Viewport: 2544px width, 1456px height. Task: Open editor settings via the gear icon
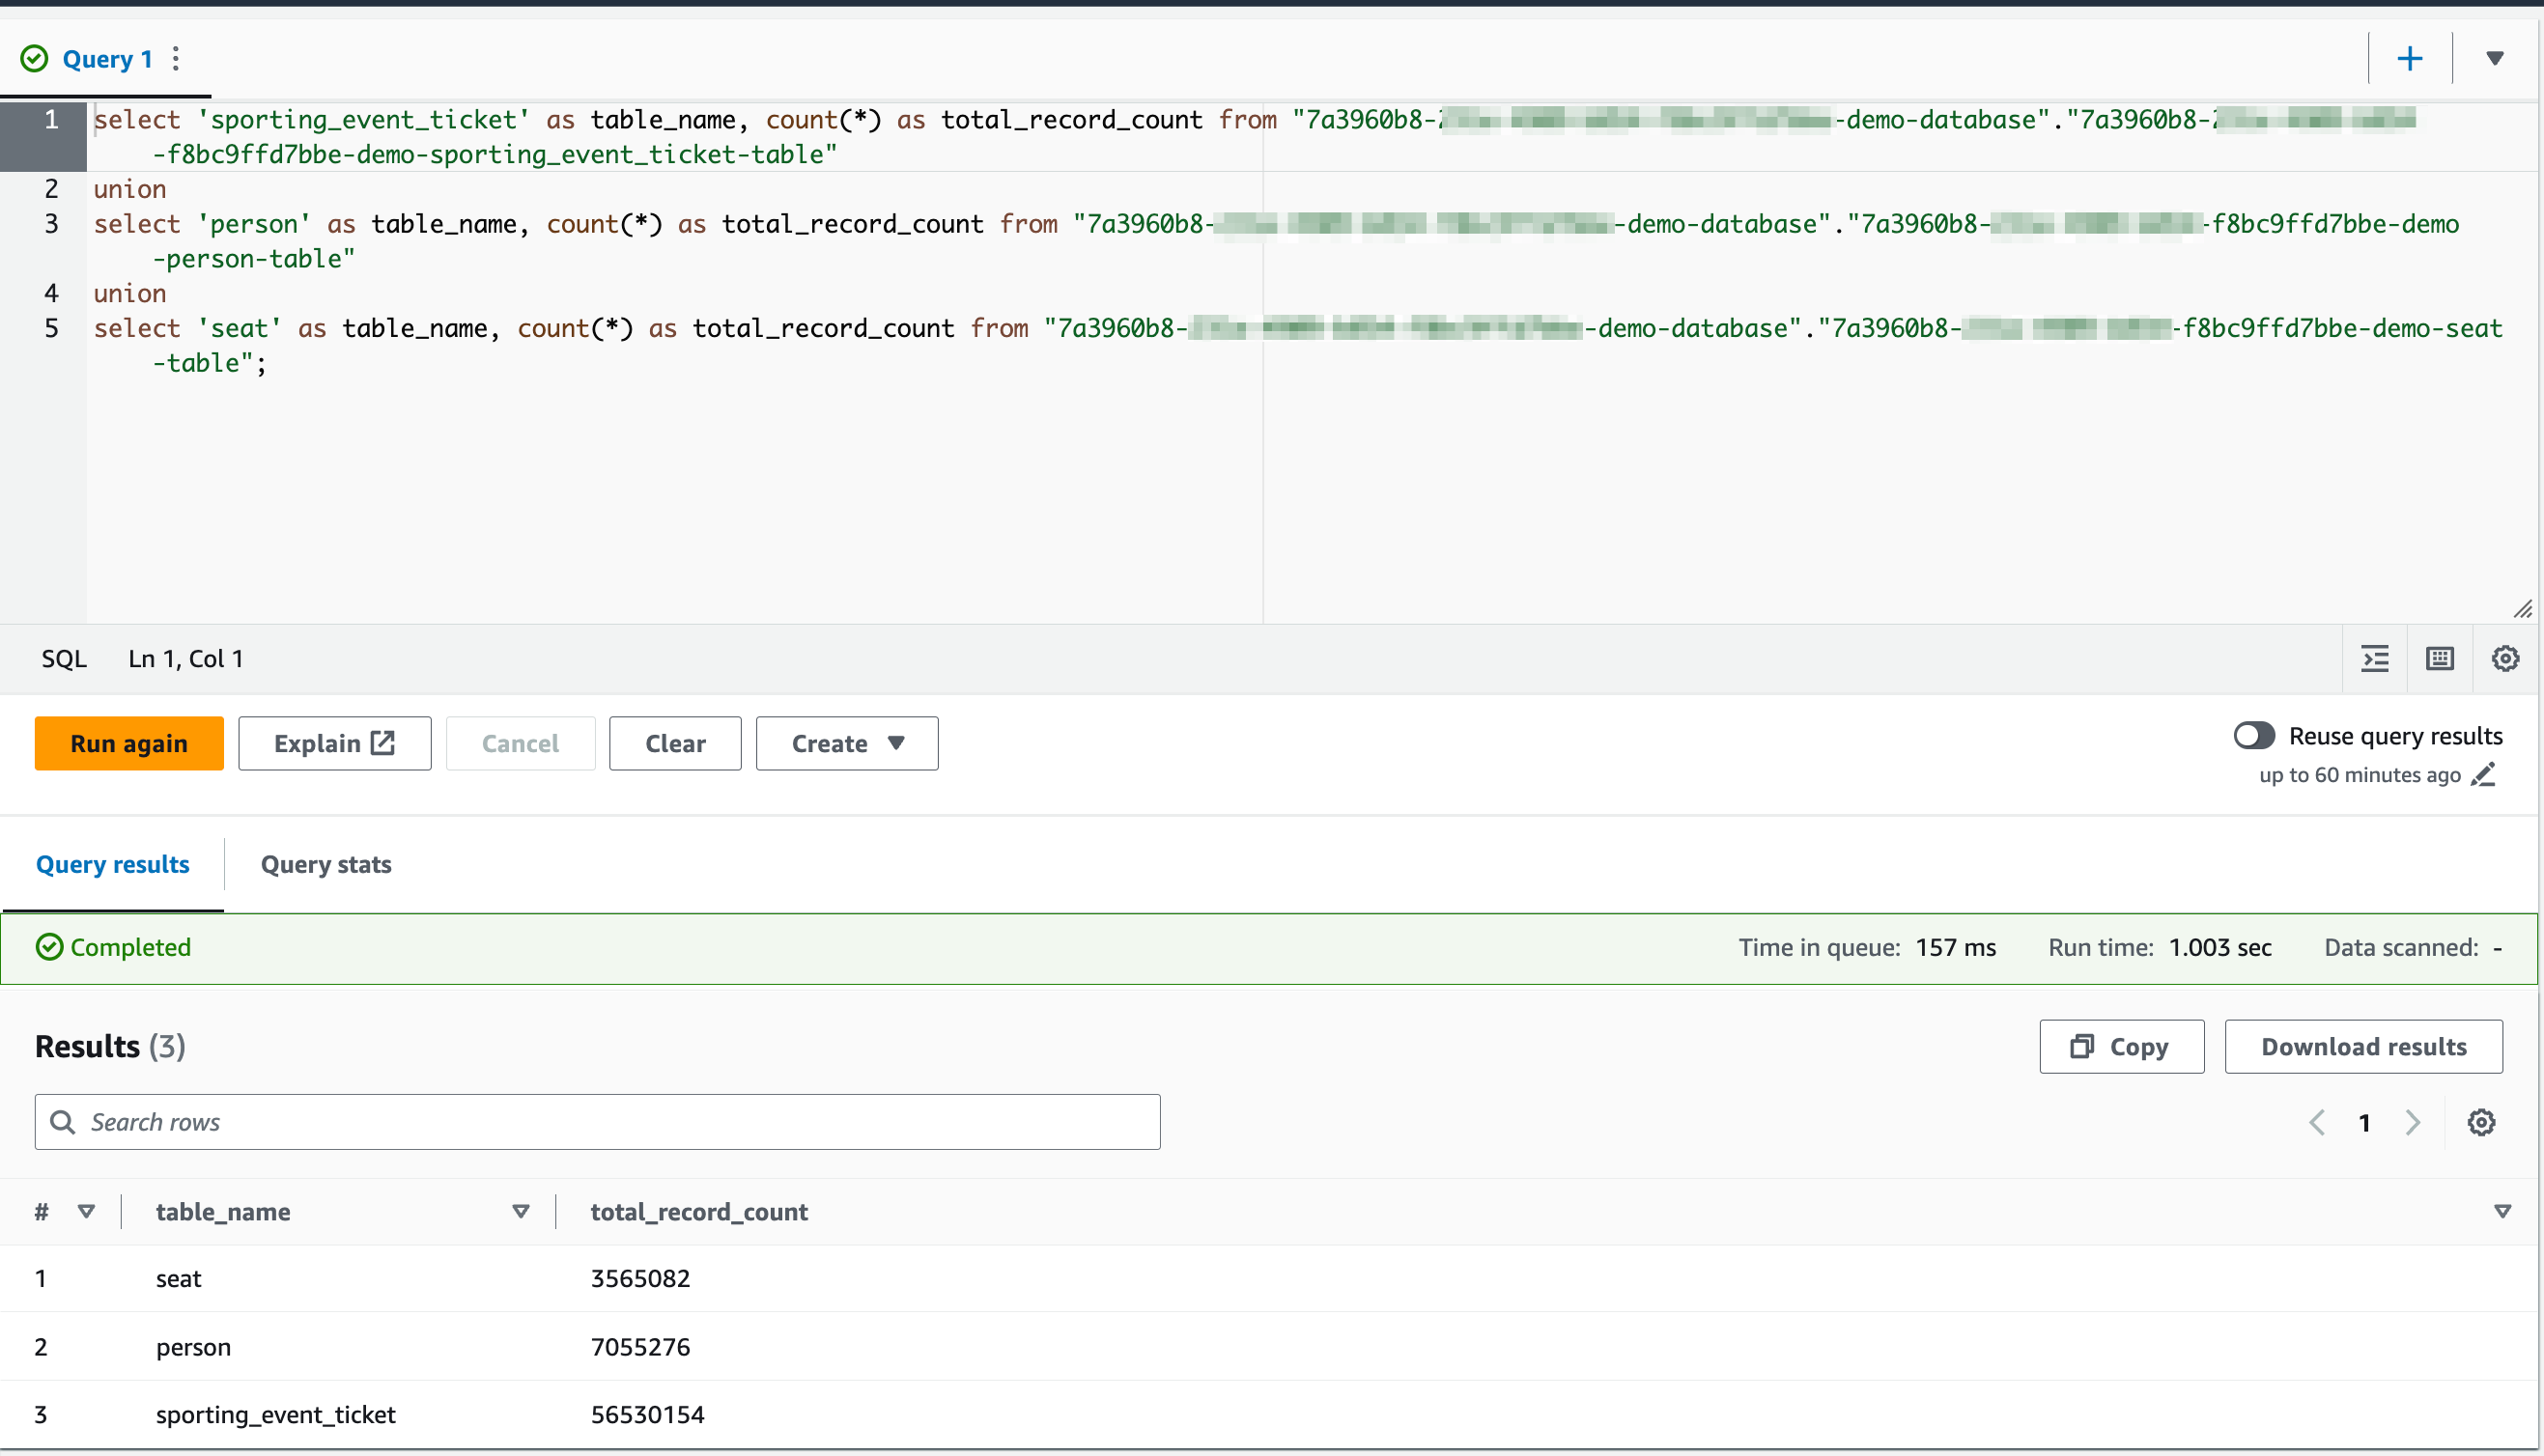[2506, 658]
